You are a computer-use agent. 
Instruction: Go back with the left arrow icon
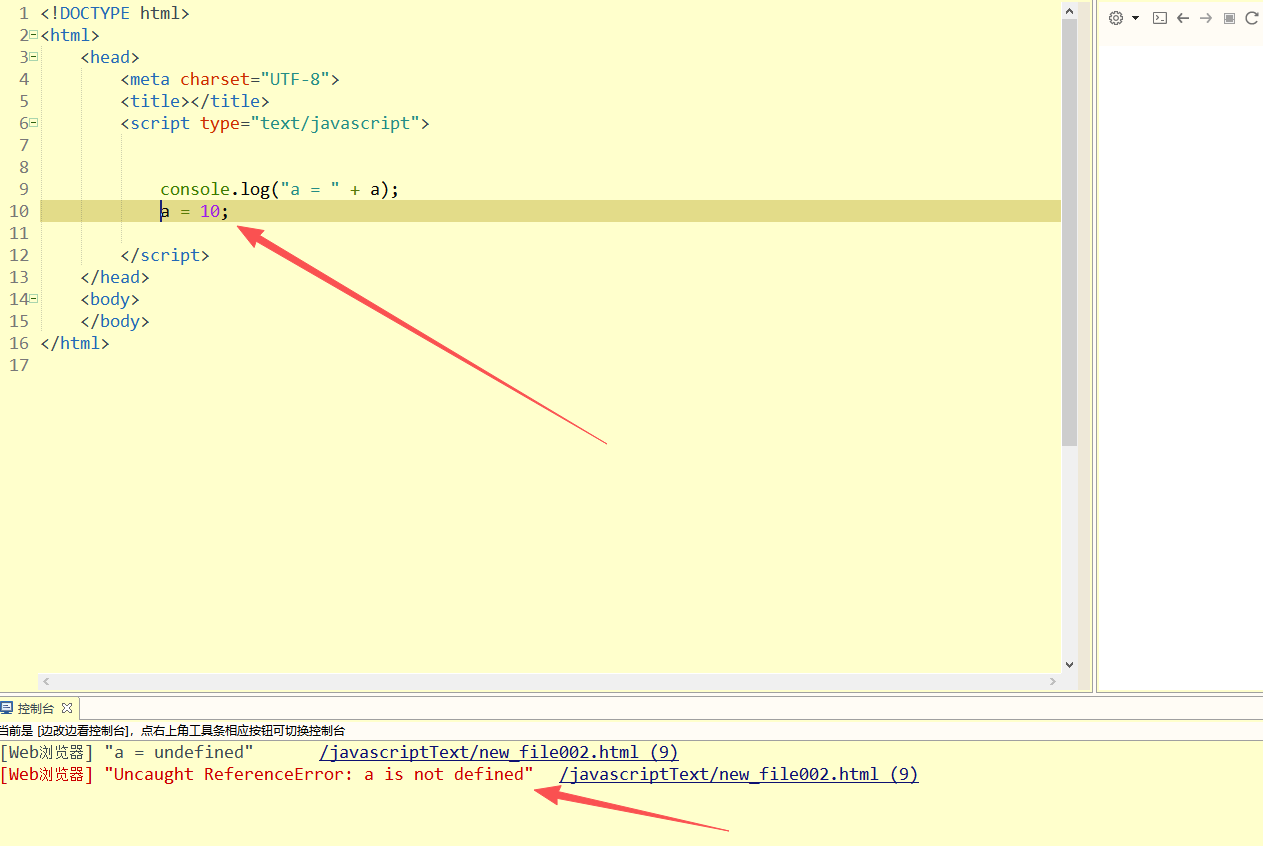coord(1183,18)
